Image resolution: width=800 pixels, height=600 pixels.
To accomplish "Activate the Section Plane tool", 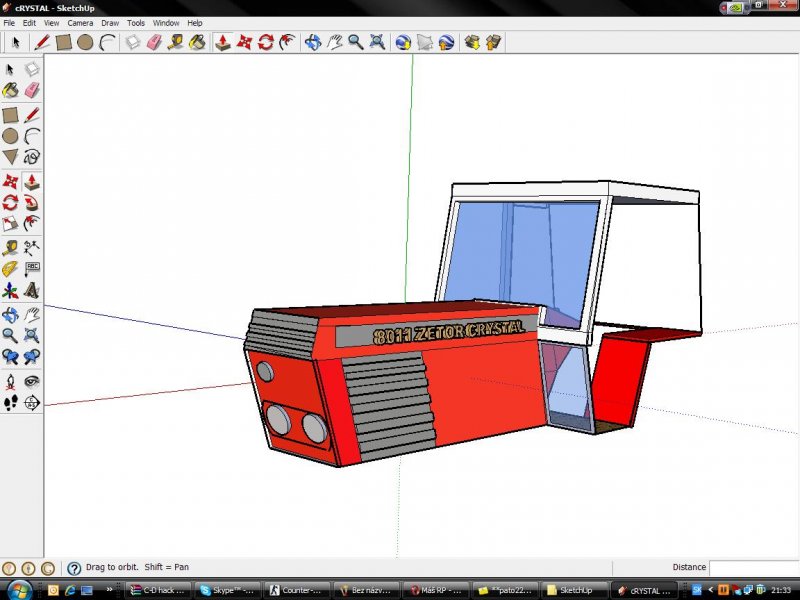I will 32,403.
